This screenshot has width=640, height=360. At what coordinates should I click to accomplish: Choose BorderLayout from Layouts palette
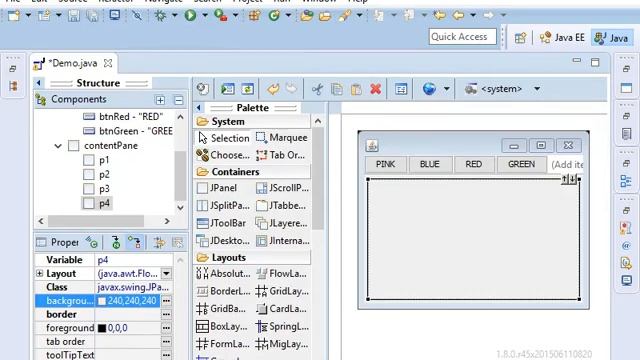coord(224,291)
